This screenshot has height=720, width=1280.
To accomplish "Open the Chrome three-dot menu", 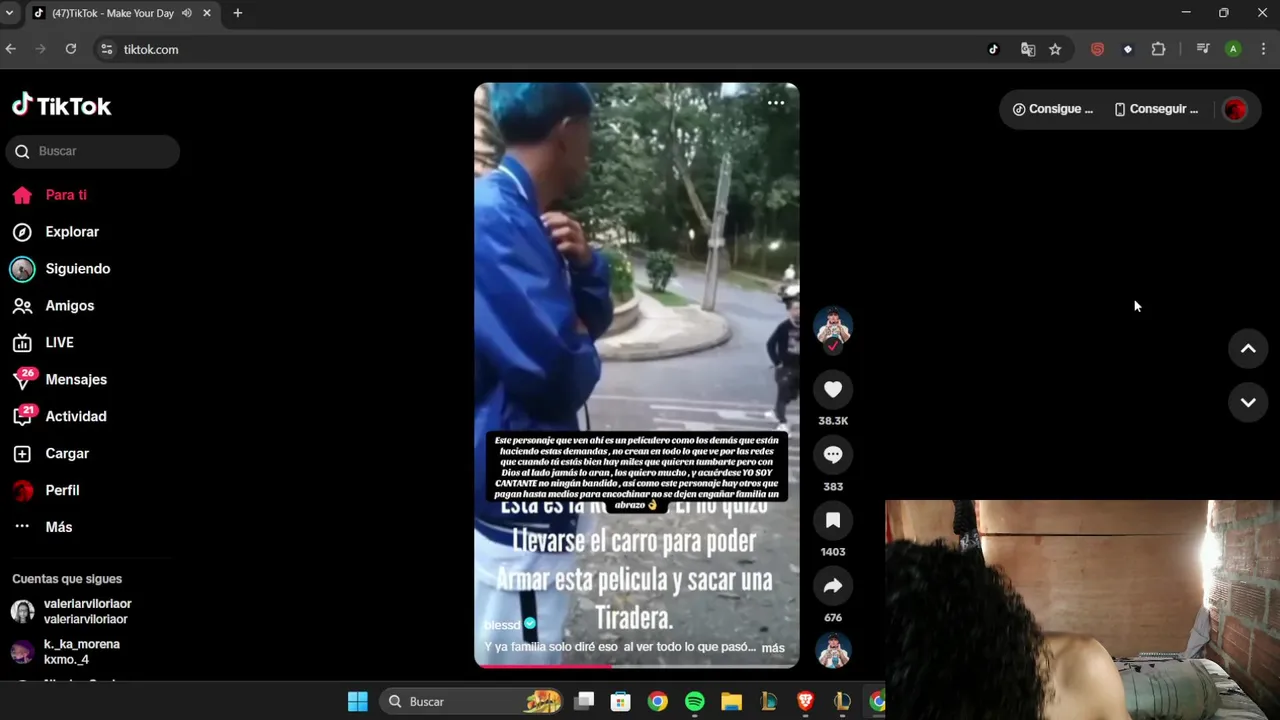I will [1264, 49].
